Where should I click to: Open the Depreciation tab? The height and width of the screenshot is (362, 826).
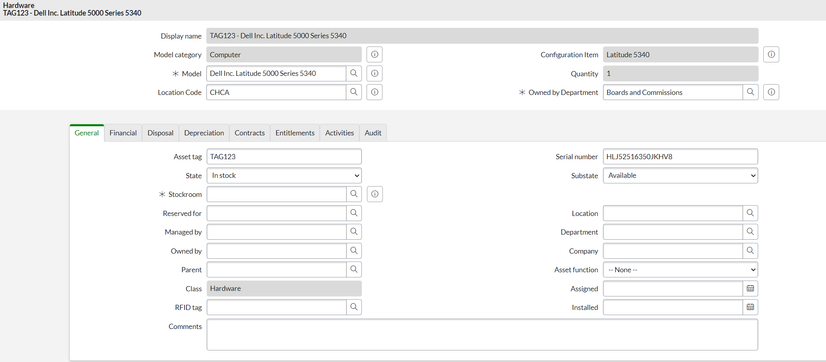point(204,133)
